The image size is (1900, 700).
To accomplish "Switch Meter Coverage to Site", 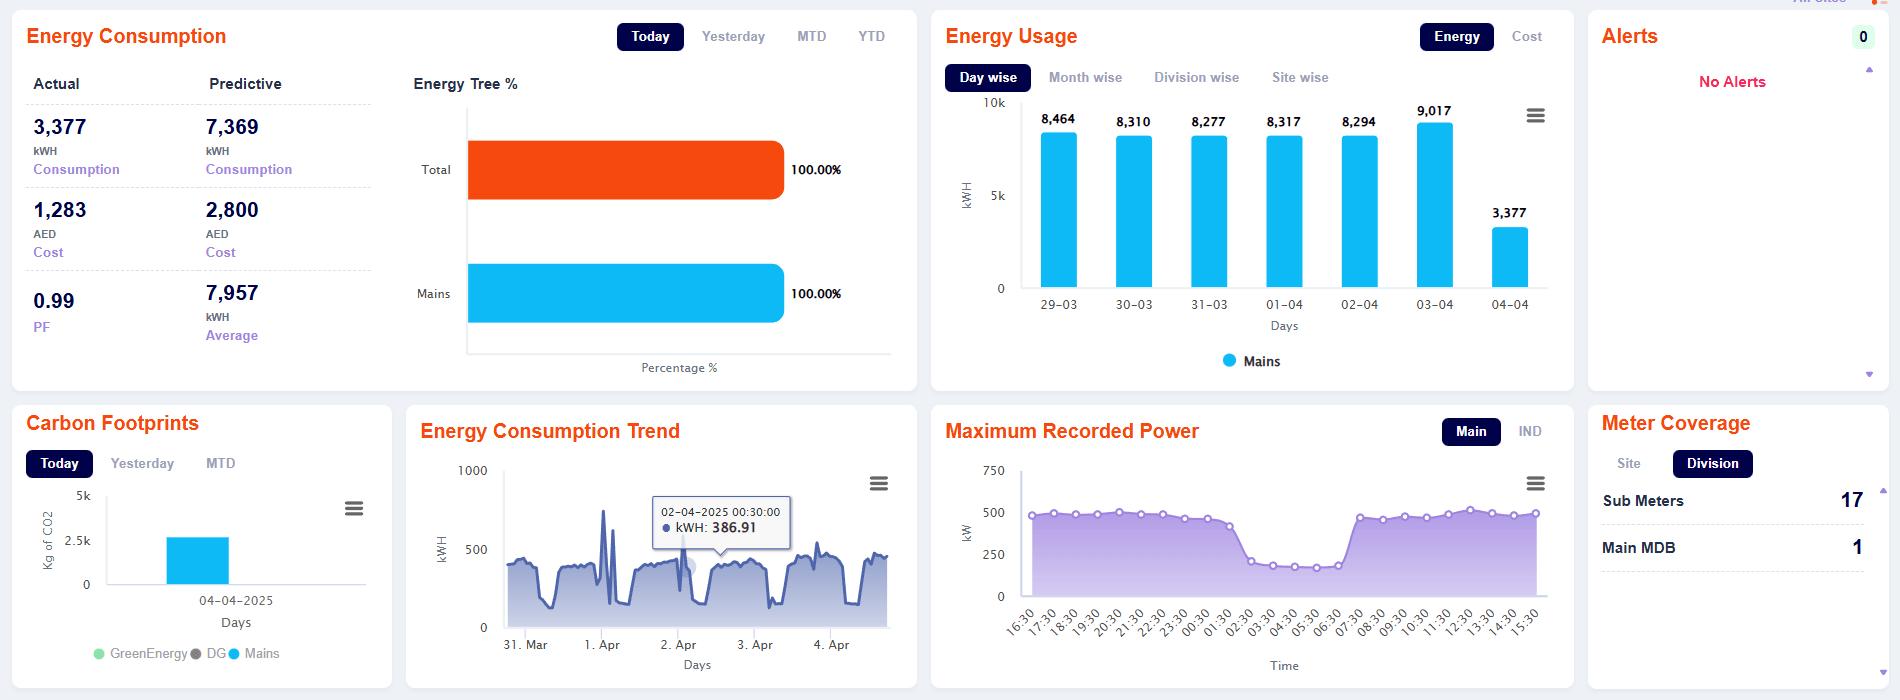I will [x=1629, y=464].
